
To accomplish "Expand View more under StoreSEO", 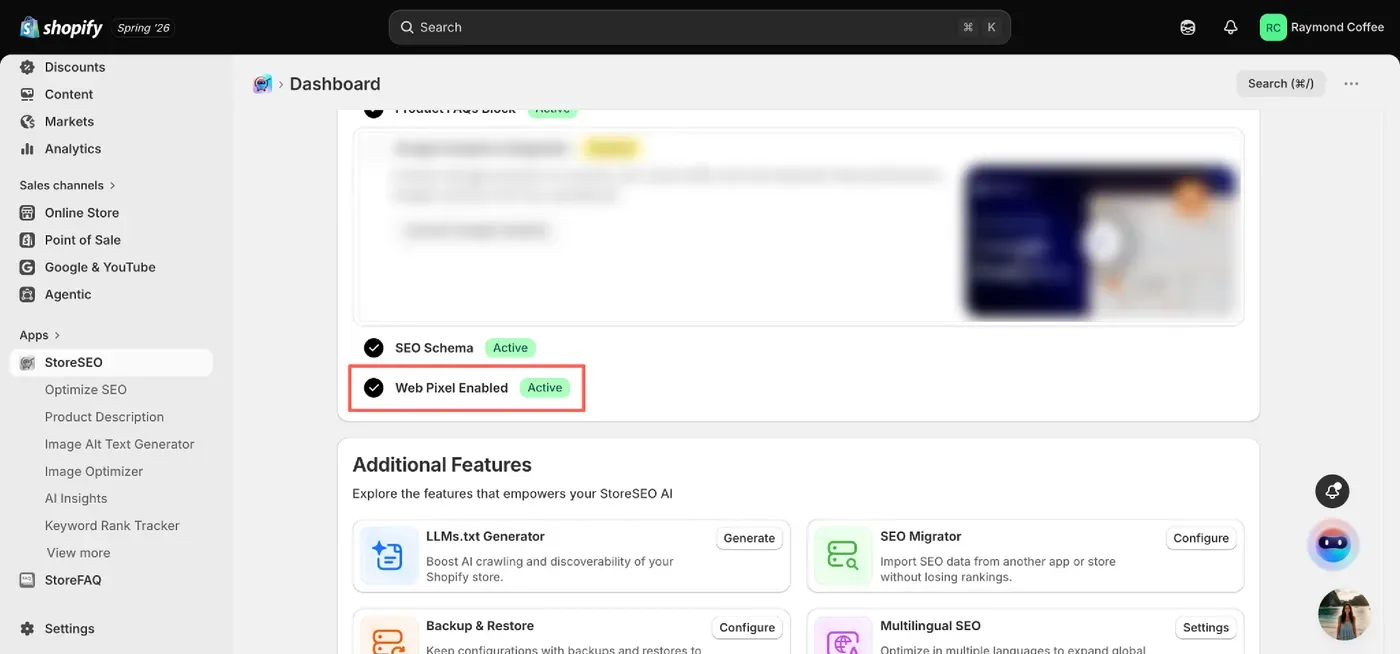I will tap(78, 553).
